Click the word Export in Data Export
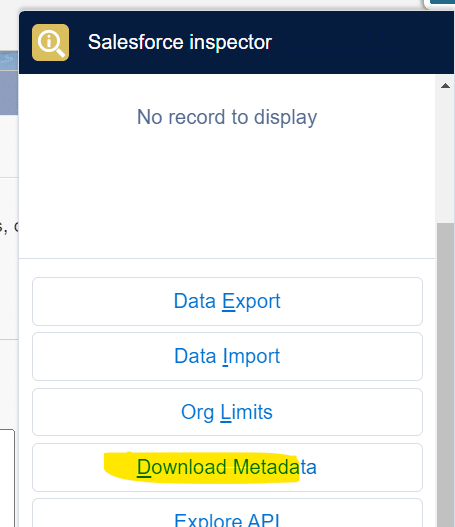Viewport: 455px width, 527px height. click(x=251, y=301)
